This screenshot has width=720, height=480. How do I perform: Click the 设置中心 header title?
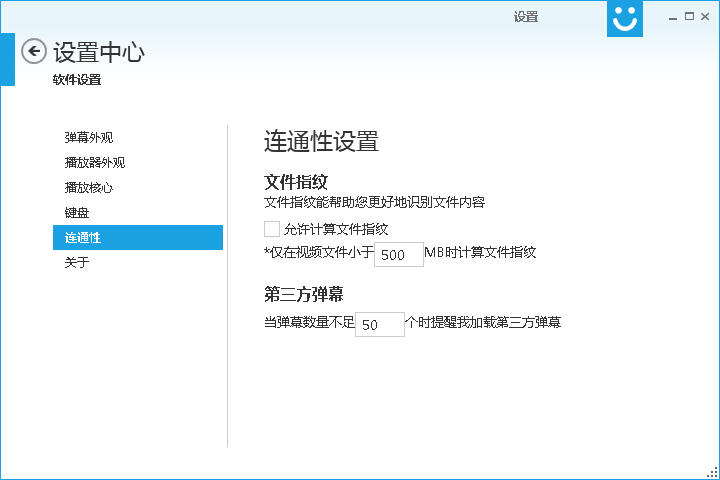click(x=99, y=53)
